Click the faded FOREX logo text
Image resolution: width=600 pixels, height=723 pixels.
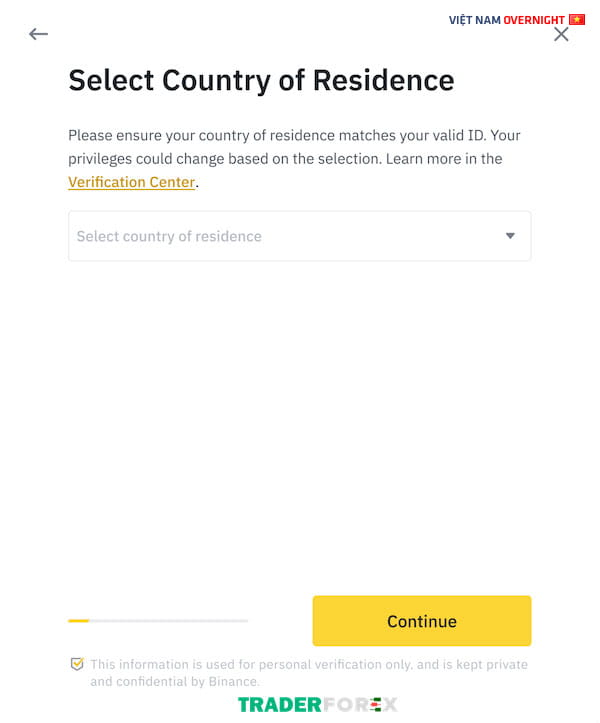point(360,705)
